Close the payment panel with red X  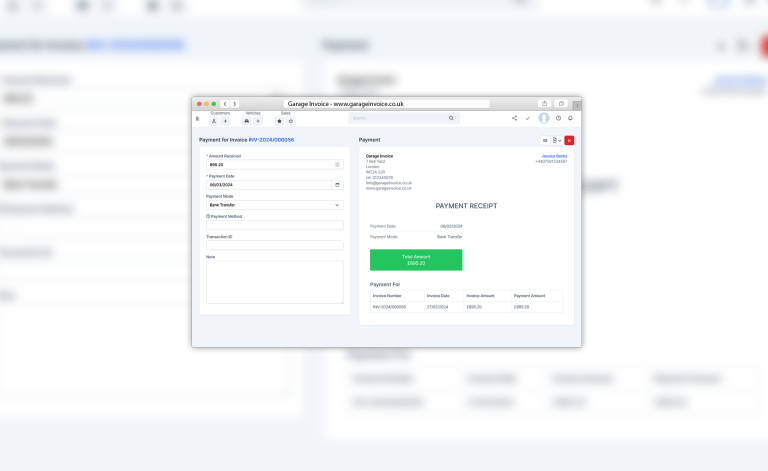coord(569,140)
